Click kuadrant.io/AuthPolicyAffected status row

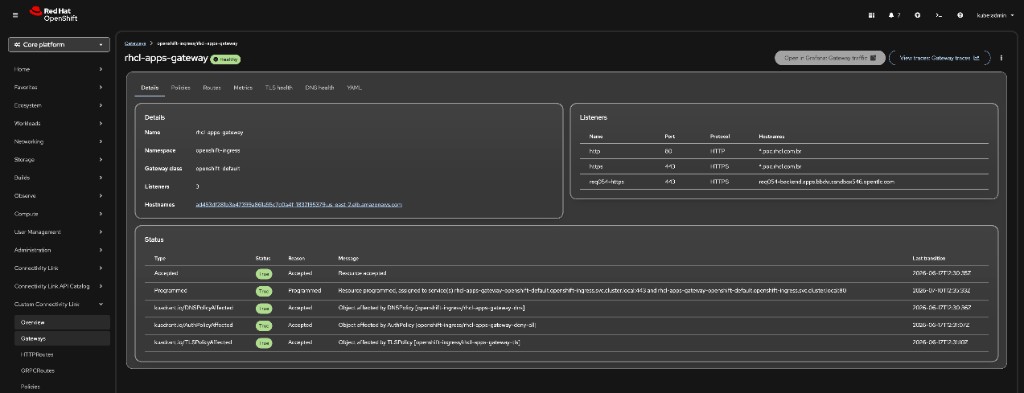point(566,324)
